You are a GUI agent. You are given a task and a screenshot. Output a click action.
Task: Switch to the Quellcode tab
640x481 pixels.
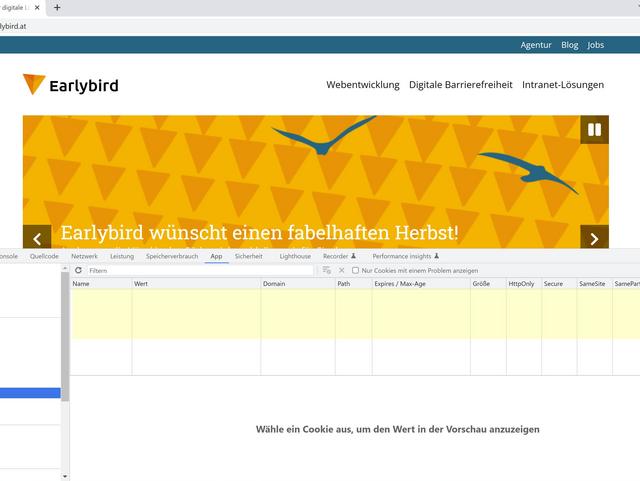(44, 256)
